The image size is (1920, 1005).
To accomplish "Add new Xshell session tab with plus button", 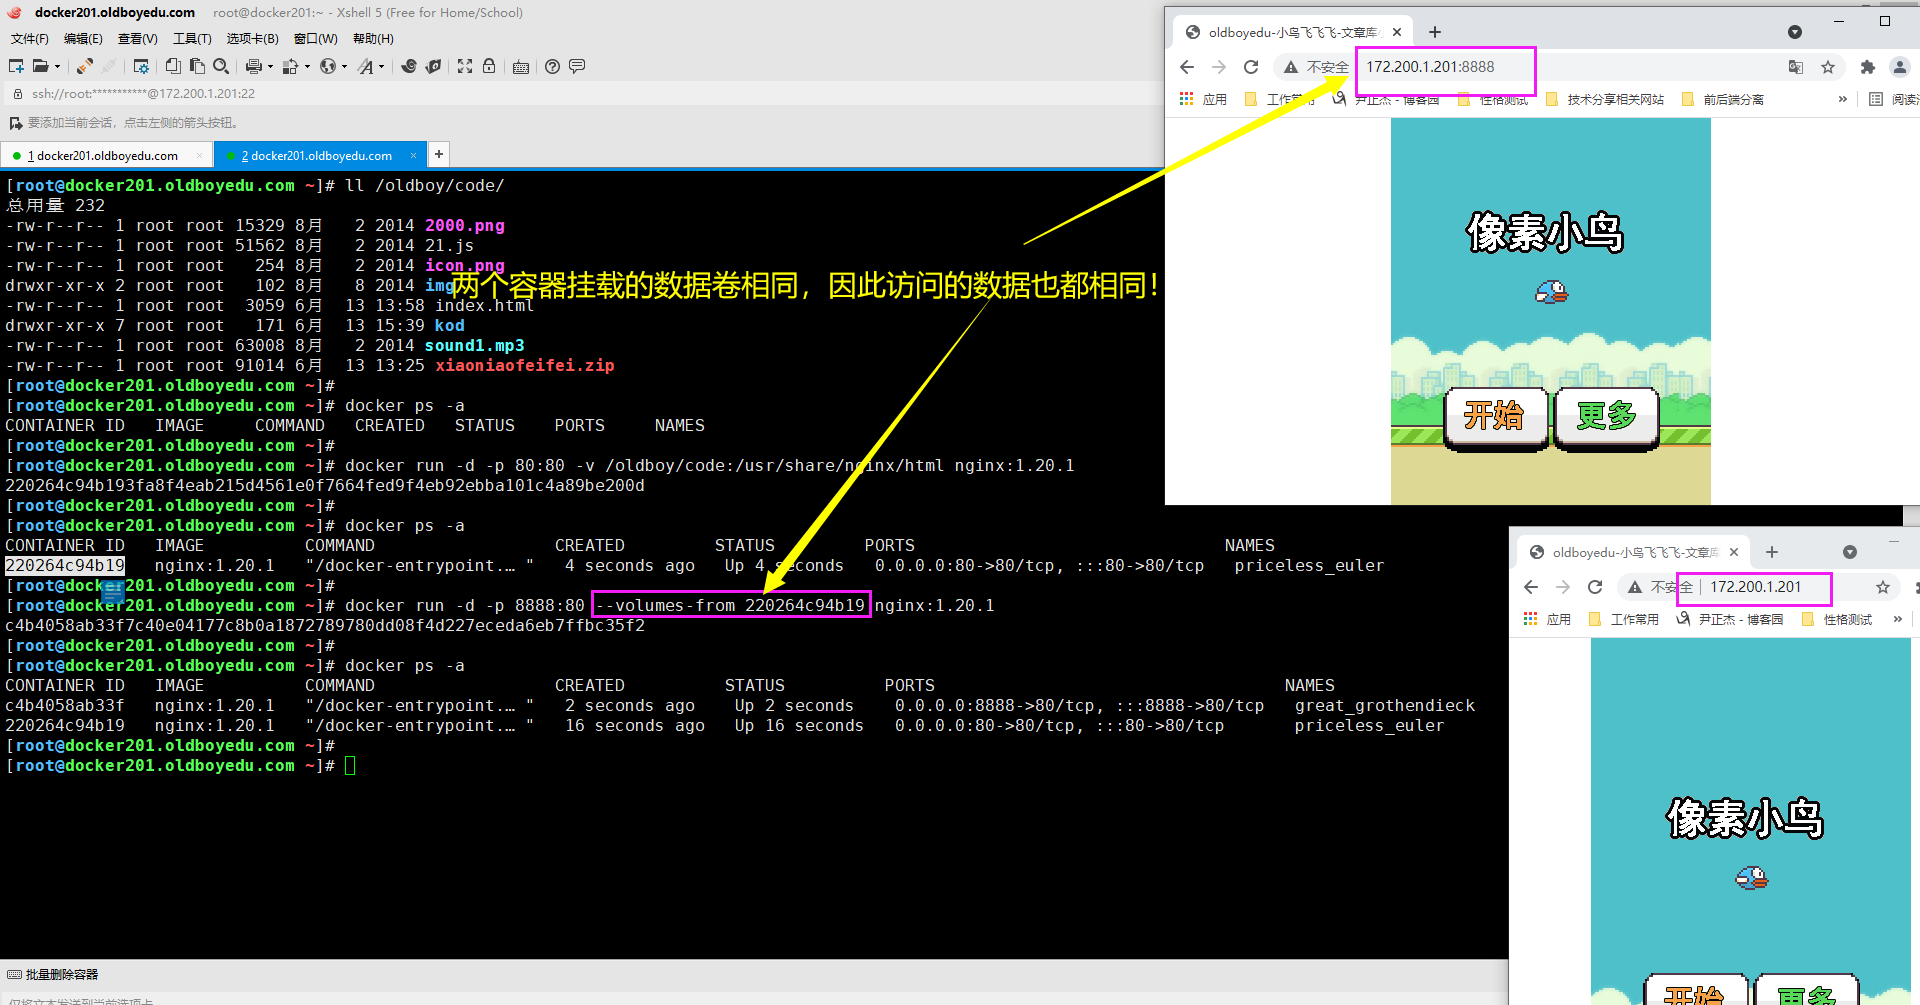I will (x=438, y=154).
